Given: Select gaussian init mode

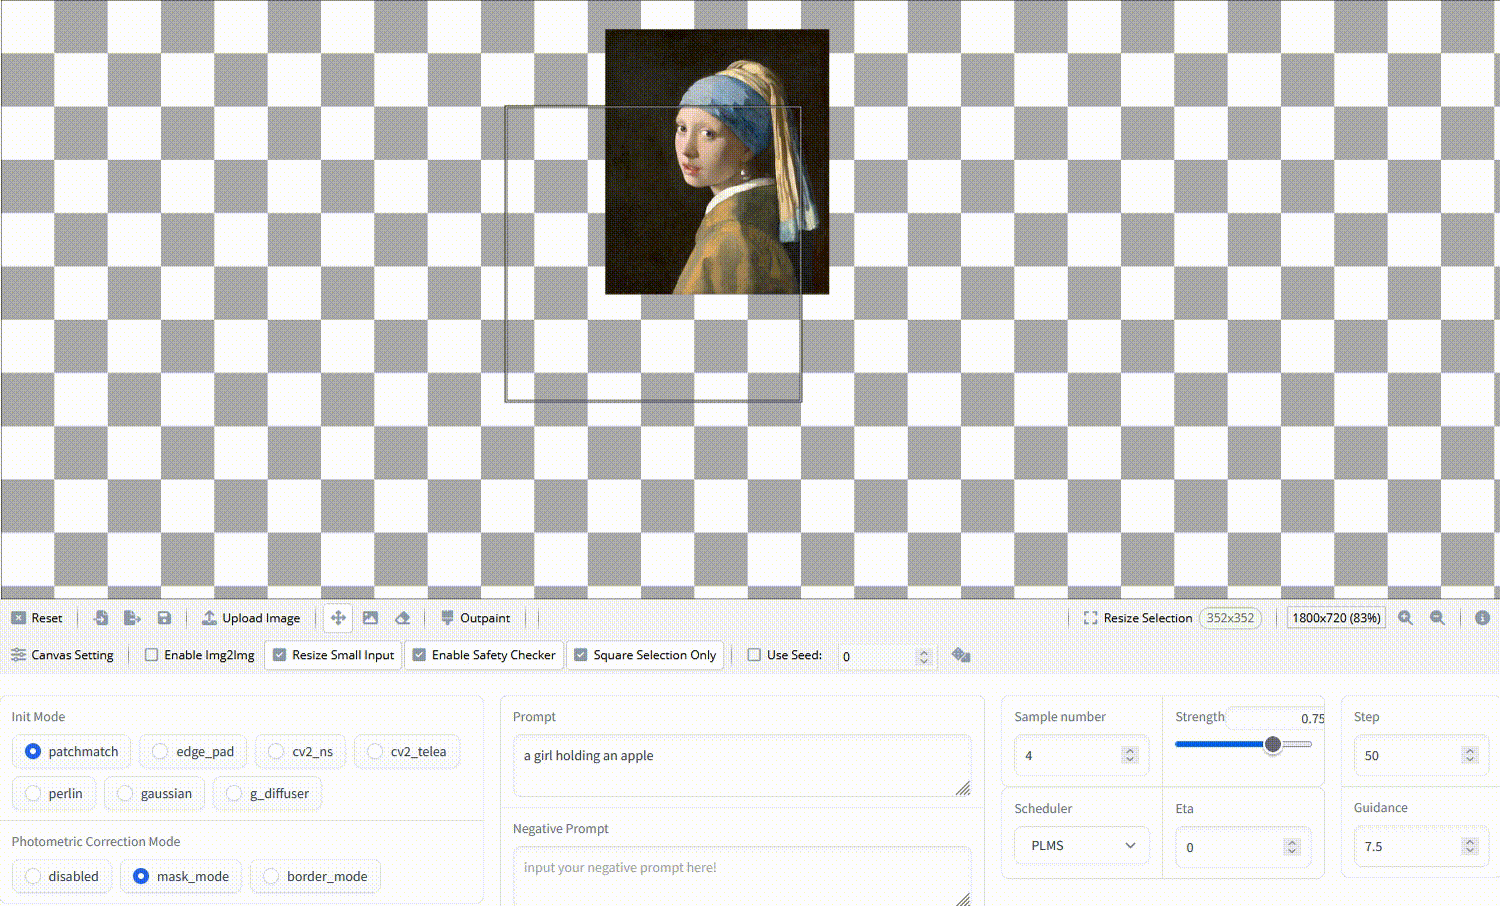Looking at the screenshot, I should click(155, 793).
